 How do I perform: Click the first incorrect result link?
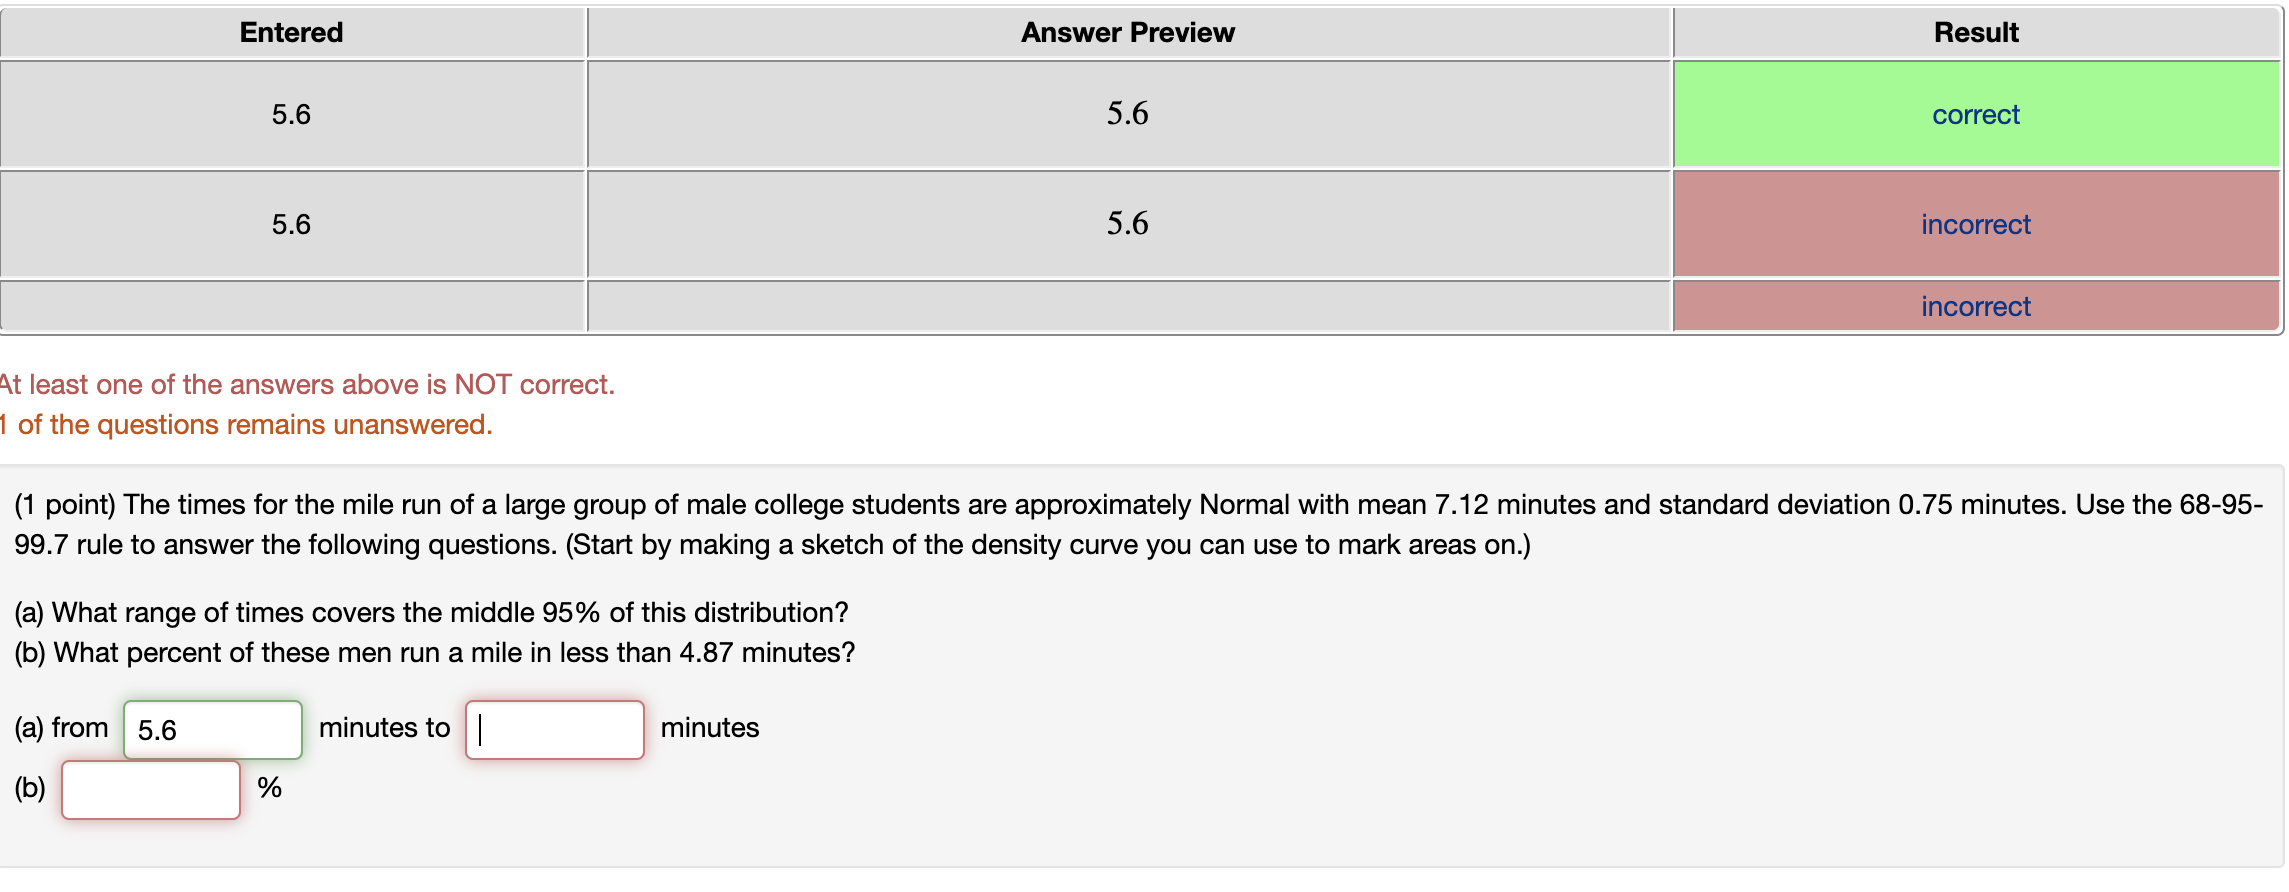tap(1974, 224)
